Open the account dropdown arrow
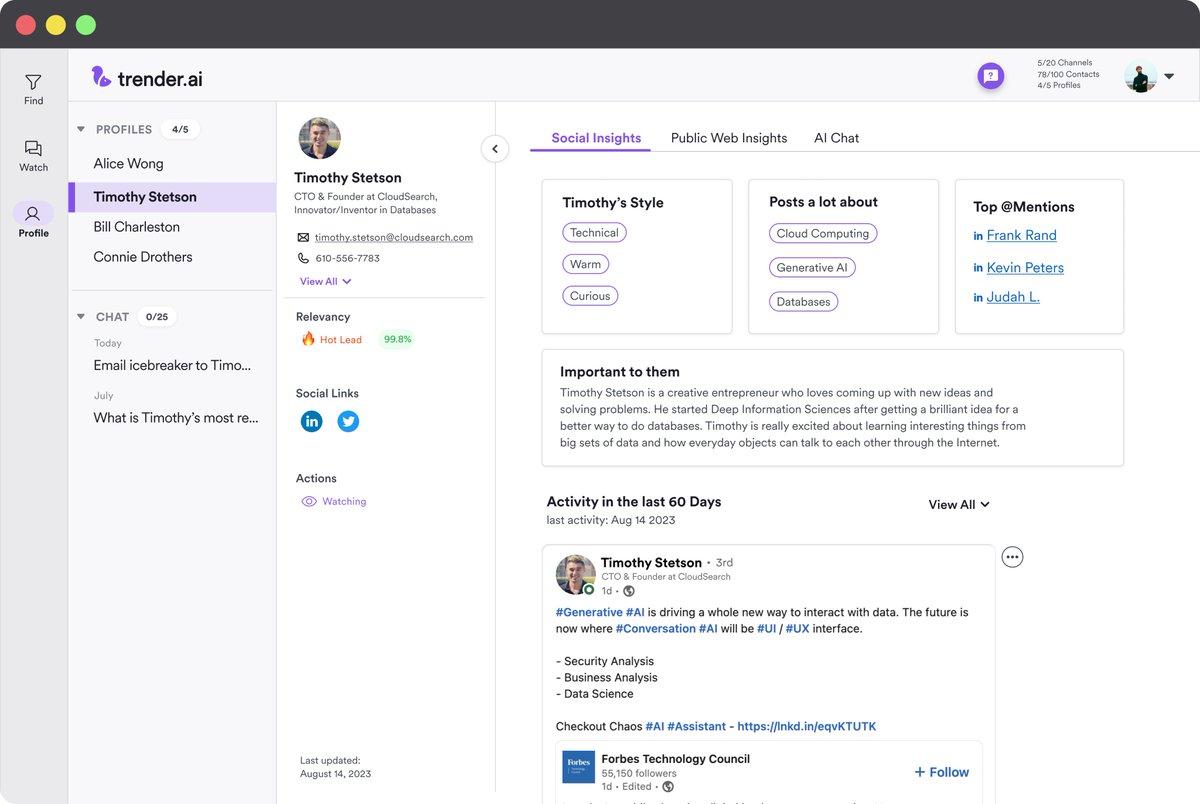The height and width of the screenshot is (804, 1200). (1169, 77)
